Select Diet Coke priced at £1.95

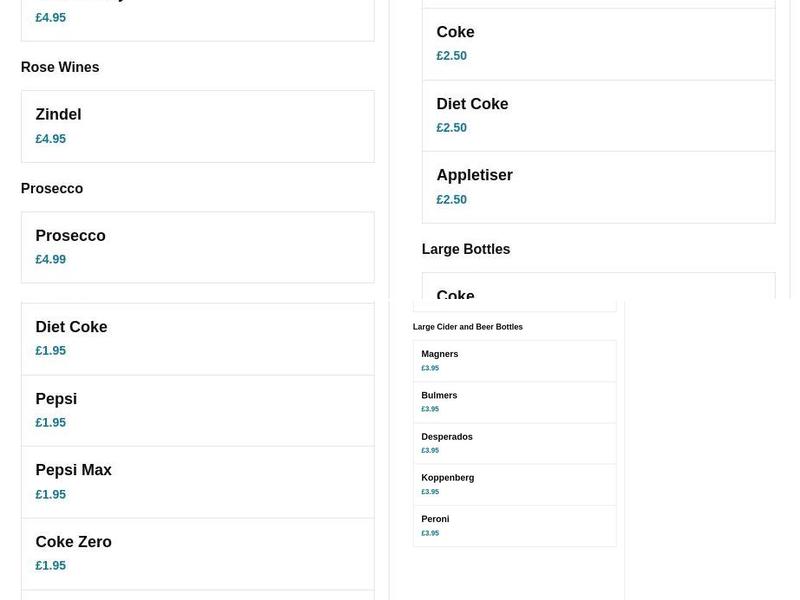click(197, 338)
